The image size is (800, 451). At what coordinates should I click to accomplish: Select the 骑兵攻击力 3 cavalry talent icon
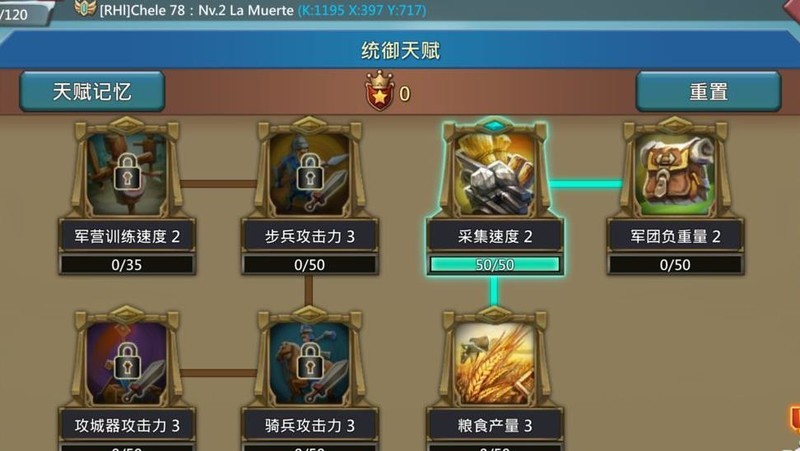(309, 360)
